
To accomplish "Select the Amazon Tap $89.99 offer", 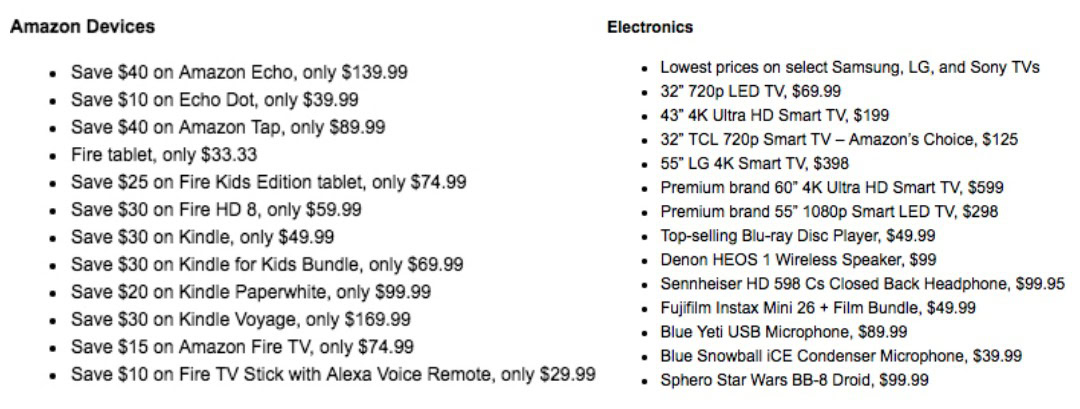I will click(228, 128).
